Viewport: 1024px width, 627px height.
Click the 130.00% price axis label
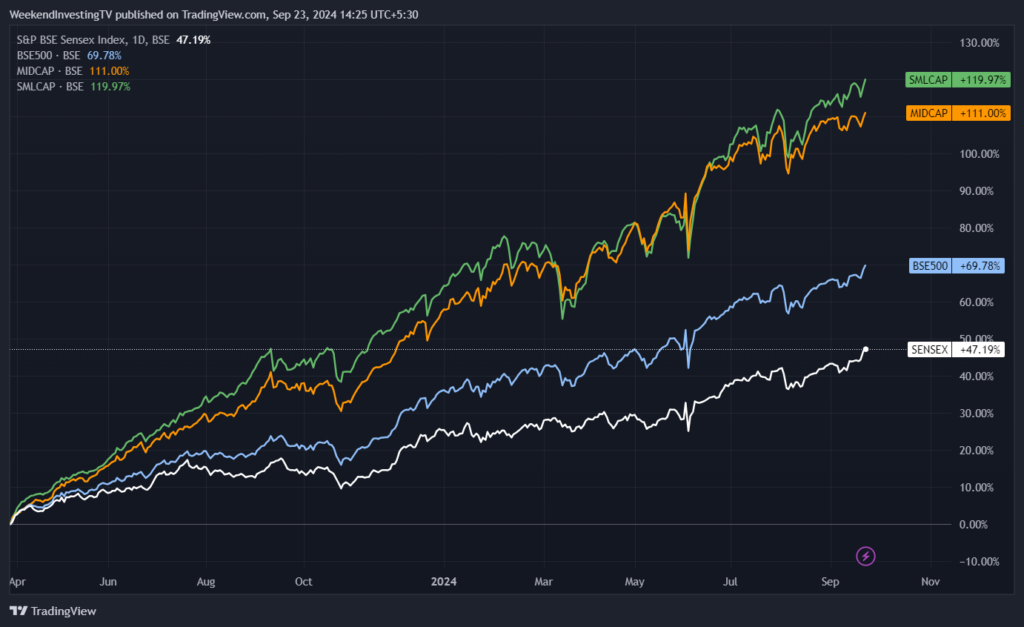coord(979,42)
